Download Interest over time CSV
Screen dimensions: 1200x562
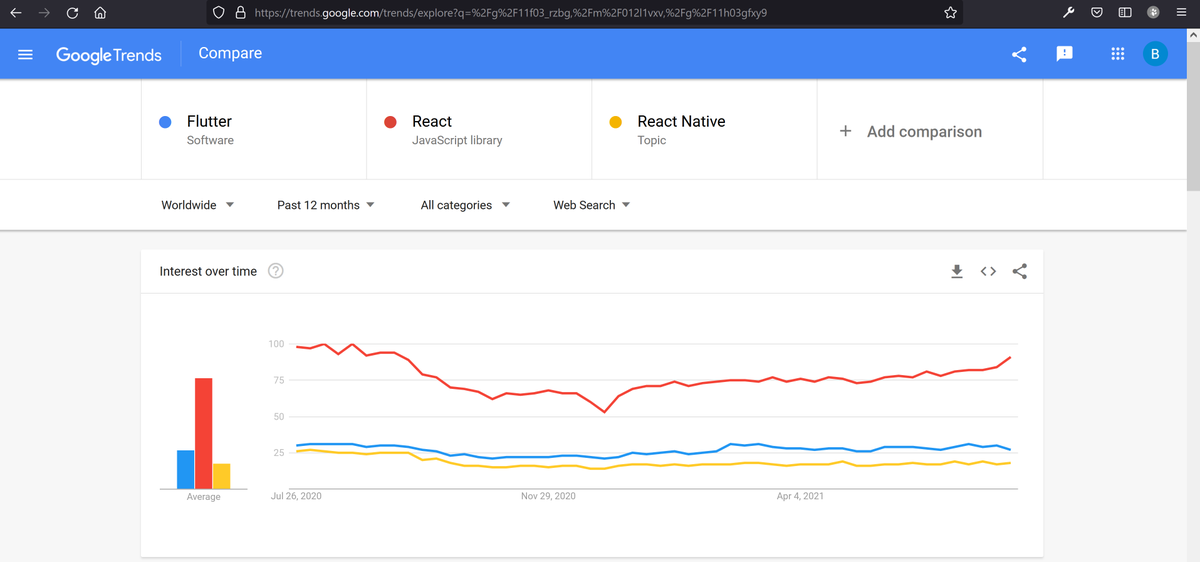957,271
